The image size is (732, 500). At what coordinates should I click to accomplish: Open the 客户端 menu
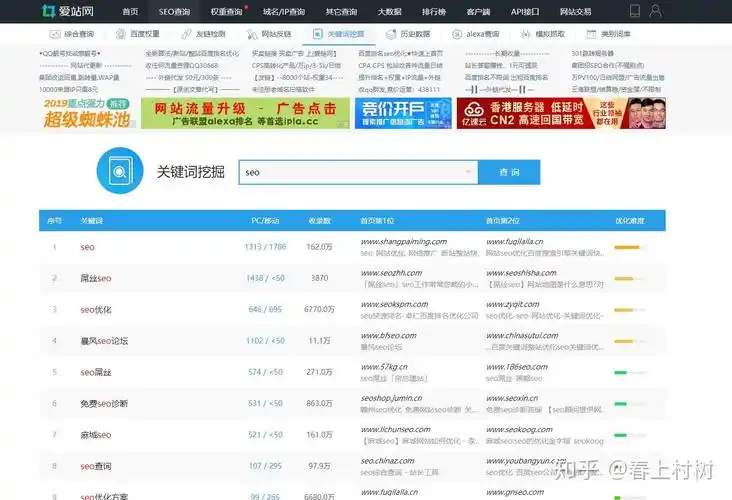coord(479,12)
